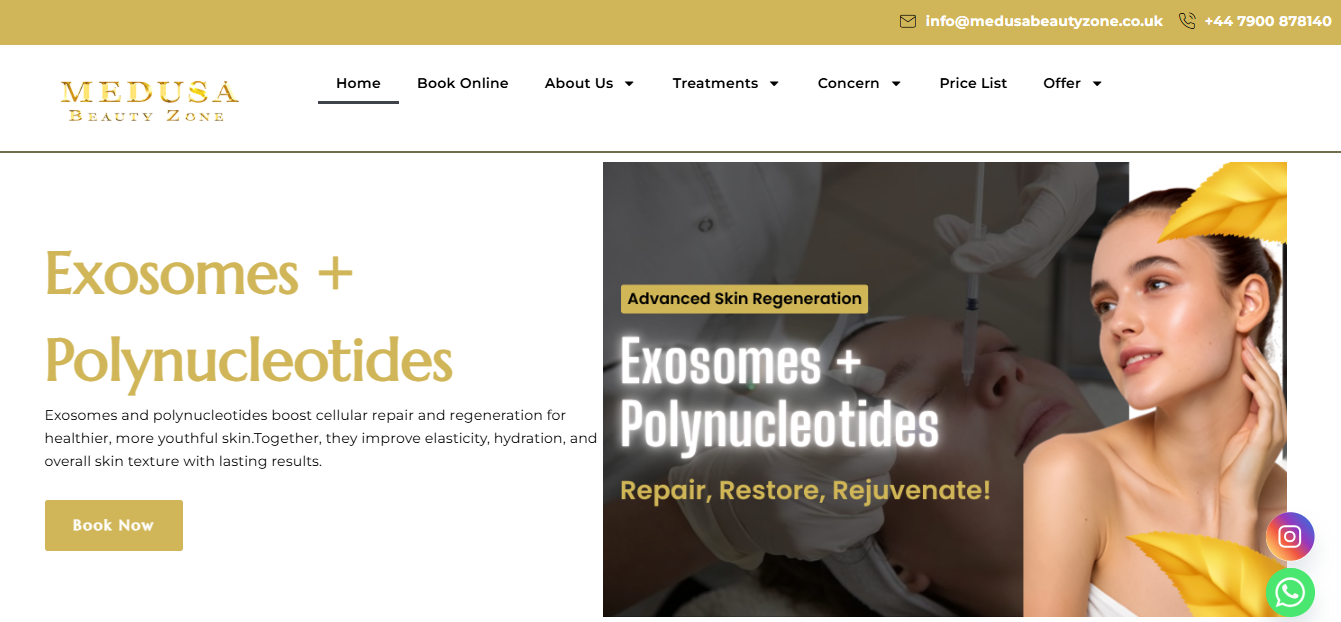
Task: Go to the Home menu item
Action: (x=358, y=83)
